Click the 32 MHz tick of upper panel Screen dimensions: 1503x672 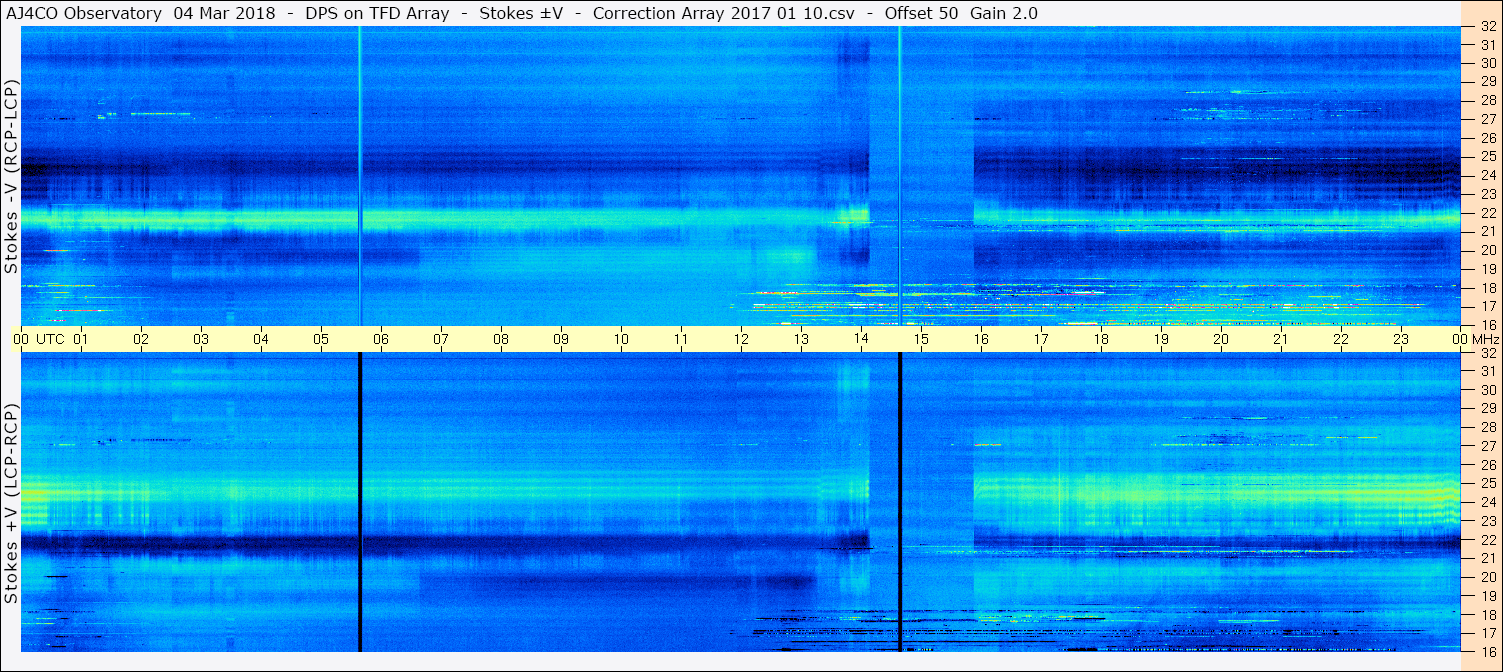(1488, 26)
